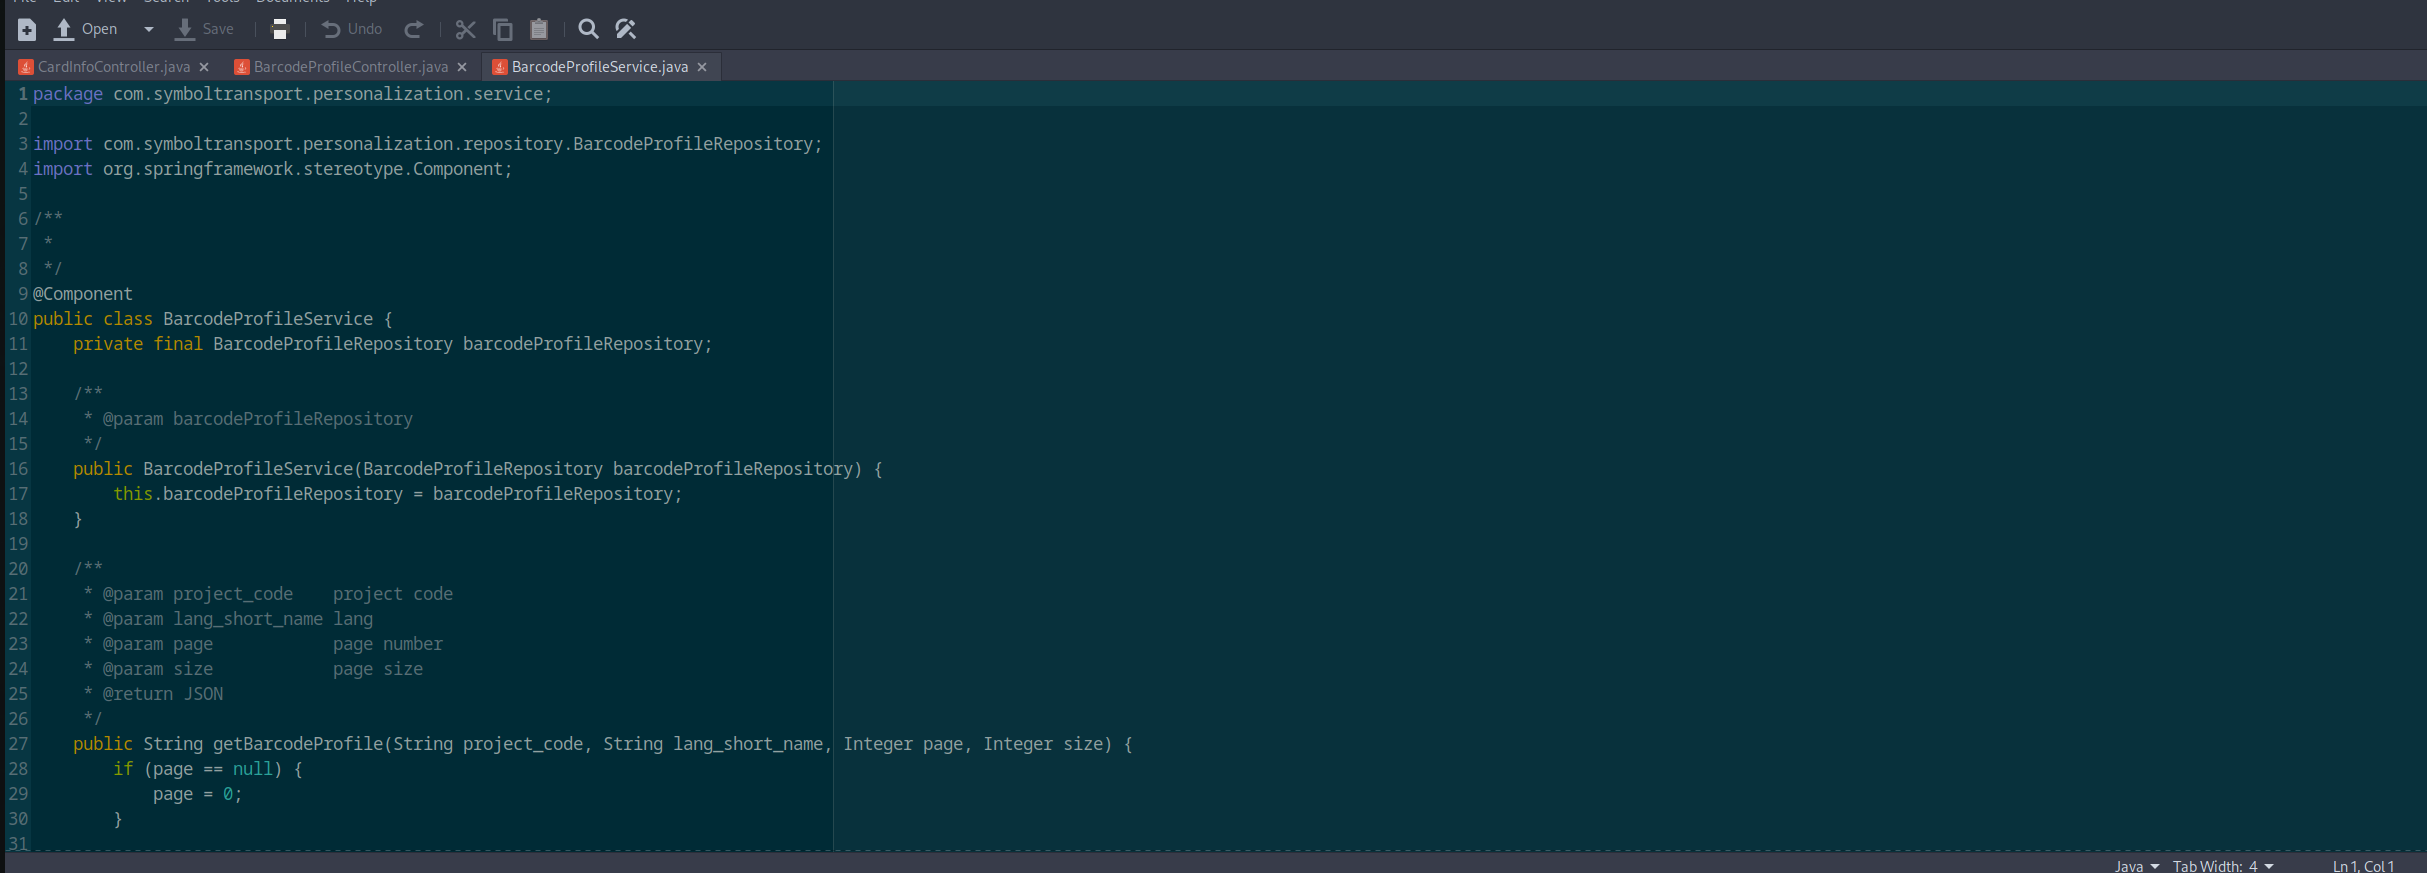Cut selection with the scissors icon
Screen dimensions: 2427x873
465,30
